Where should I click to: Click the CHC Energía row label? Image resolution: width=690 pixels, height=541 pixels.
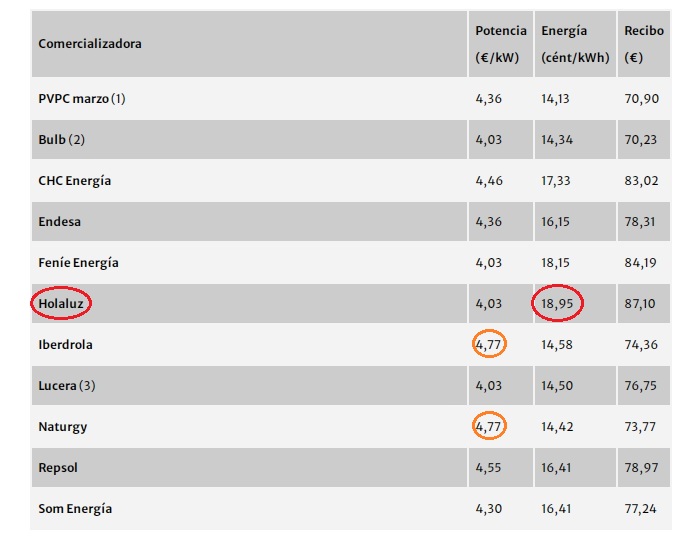[x=75, y=181]
